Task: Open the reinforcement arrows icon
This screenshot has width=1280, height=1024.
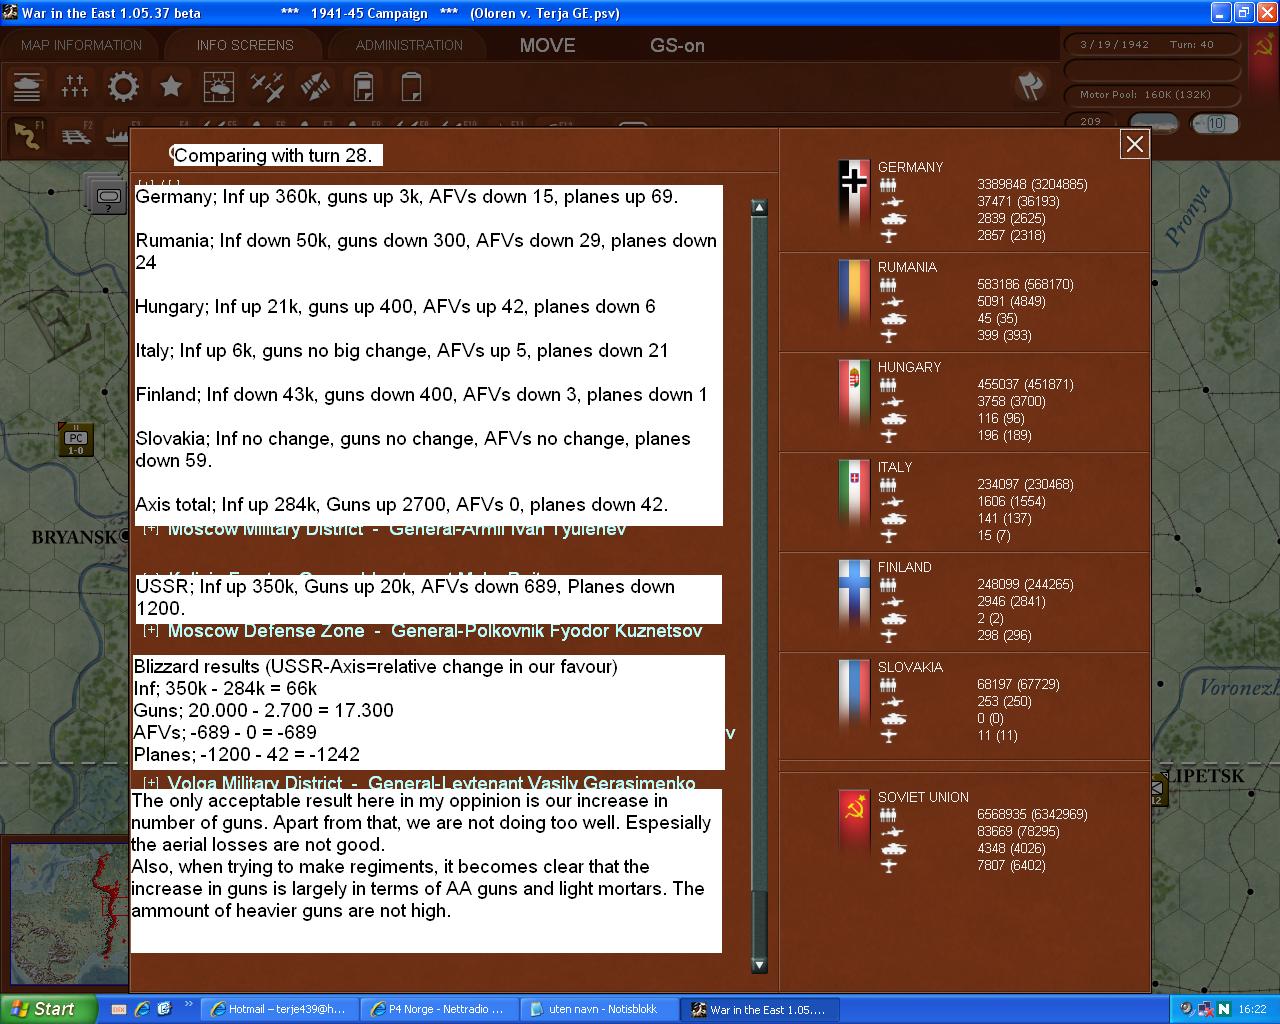Action: (x=315, y=87)
